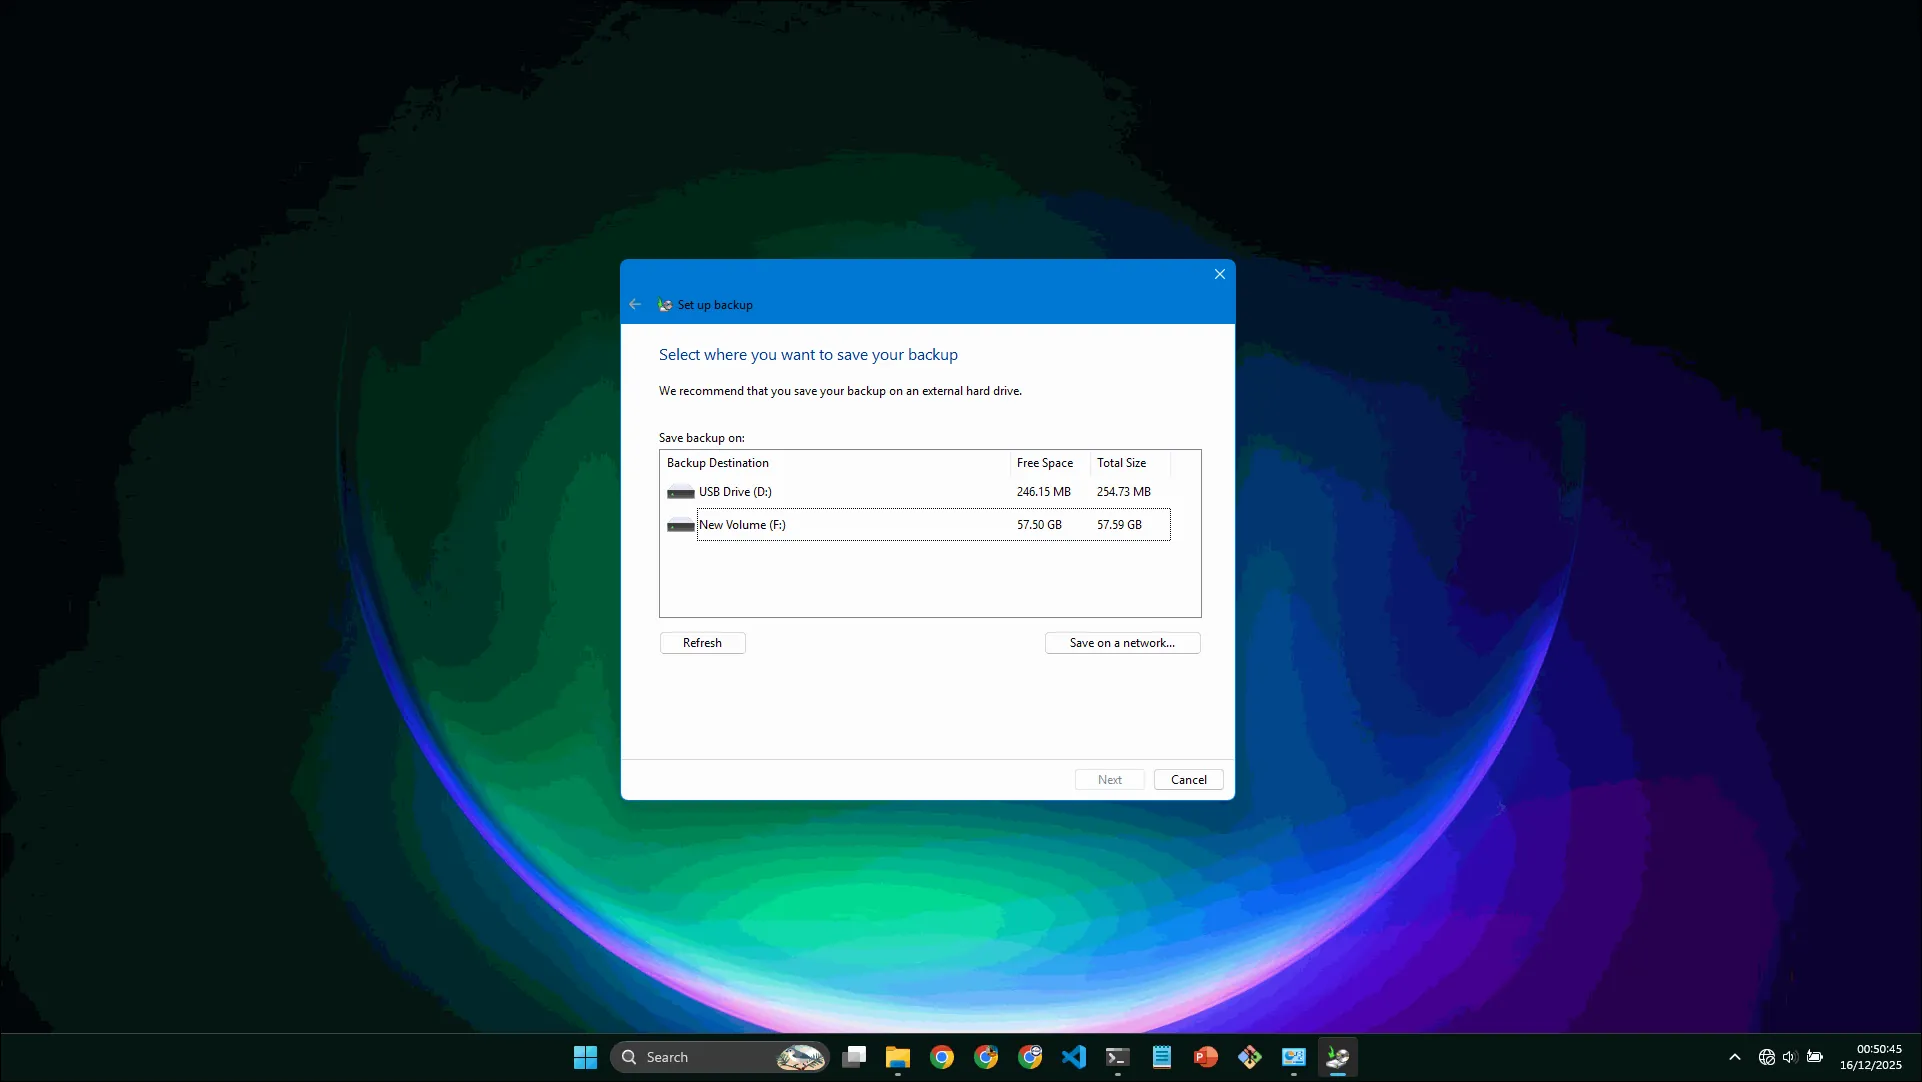Image resolution: width=1922 pixels, height=1082 pixels.
Task: Click Save on a network
Action: pyautogui.click(x=1122, y=642)
